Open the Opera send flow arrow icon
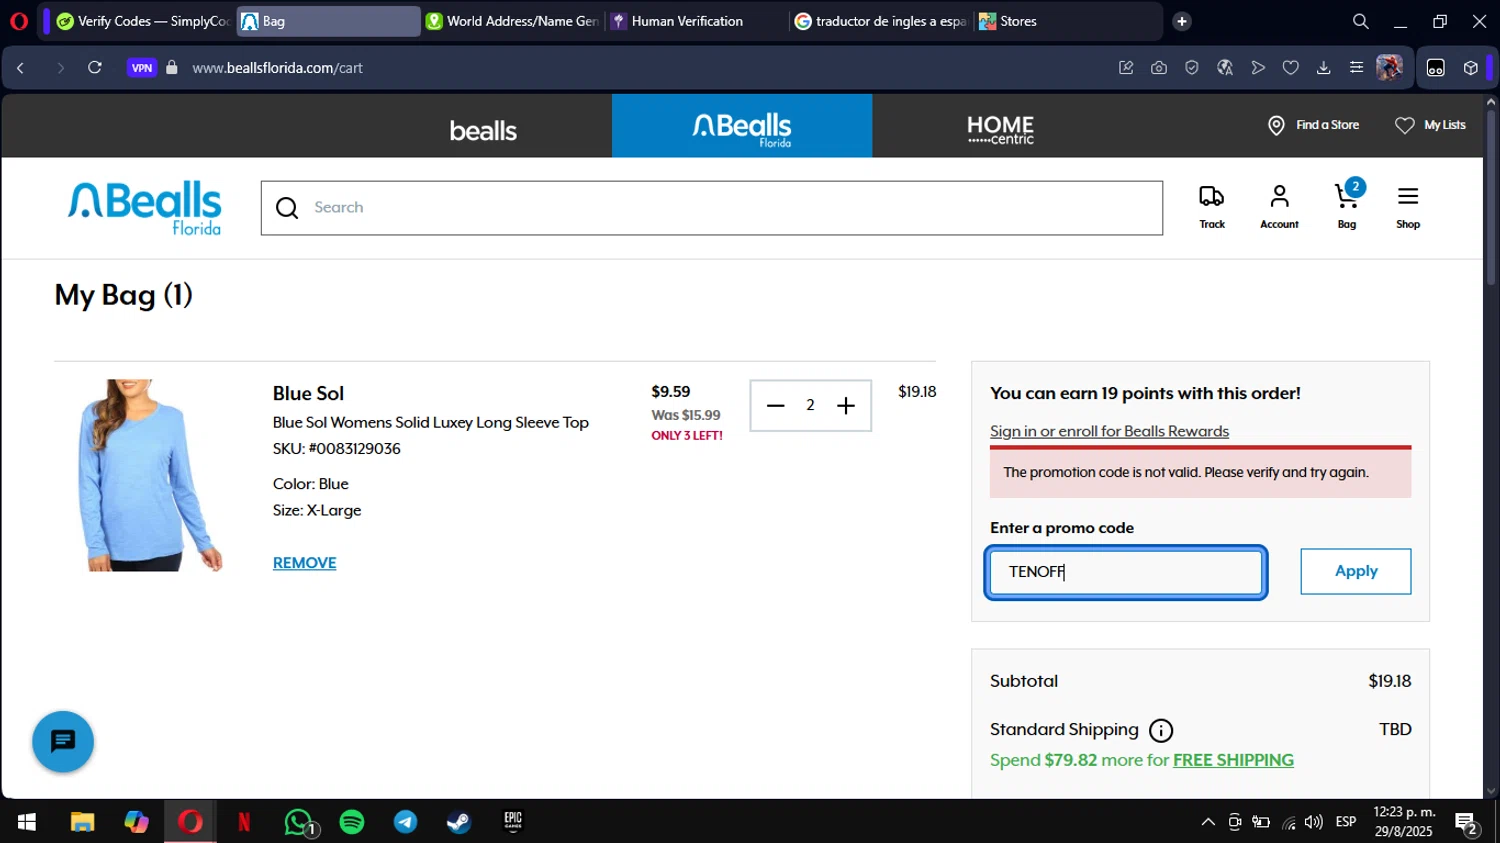Viewport: 1500px width, 843px height. point(1258,68)
